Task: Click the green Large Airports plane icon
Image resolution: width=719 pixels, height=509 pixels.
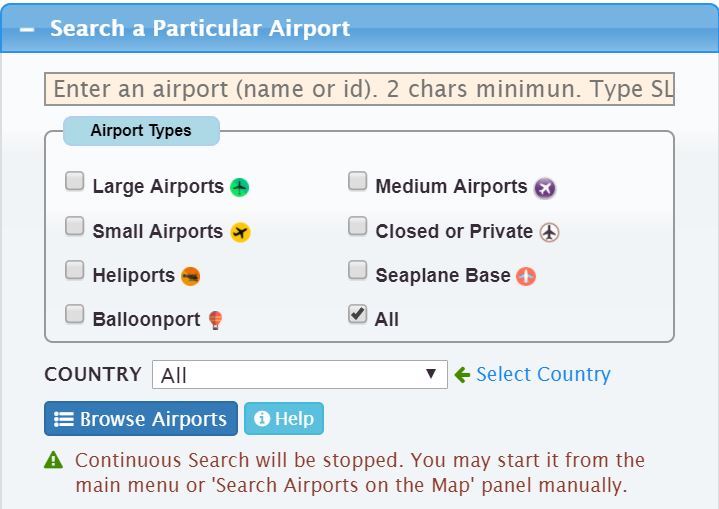Action: [239, 187]
